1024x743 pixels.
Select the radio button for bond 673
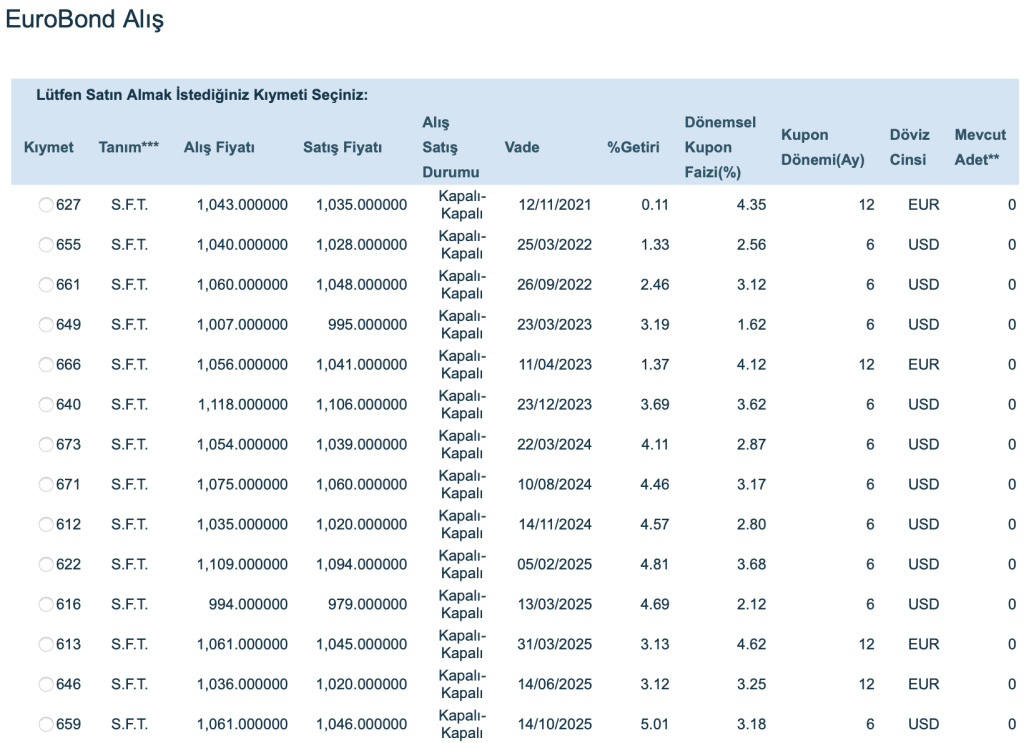coord(46,445)
